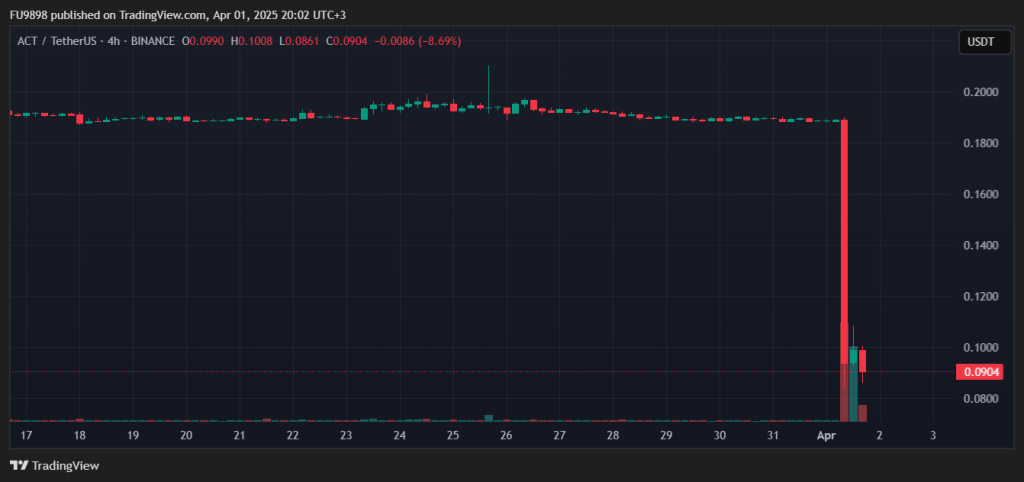
Task: Click date label 20 on time axis
Action: 186,435
